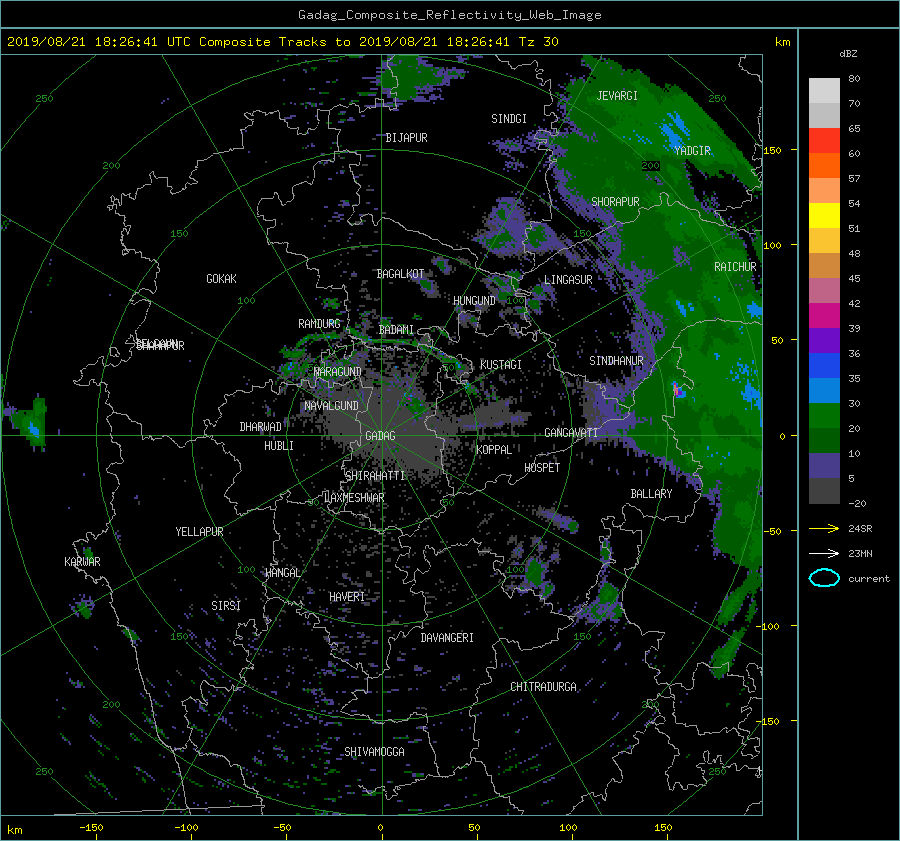Viewport: 900px width, 841px height.
Task: Click the HAVERI city label
Action: click(x=347, y=597)
